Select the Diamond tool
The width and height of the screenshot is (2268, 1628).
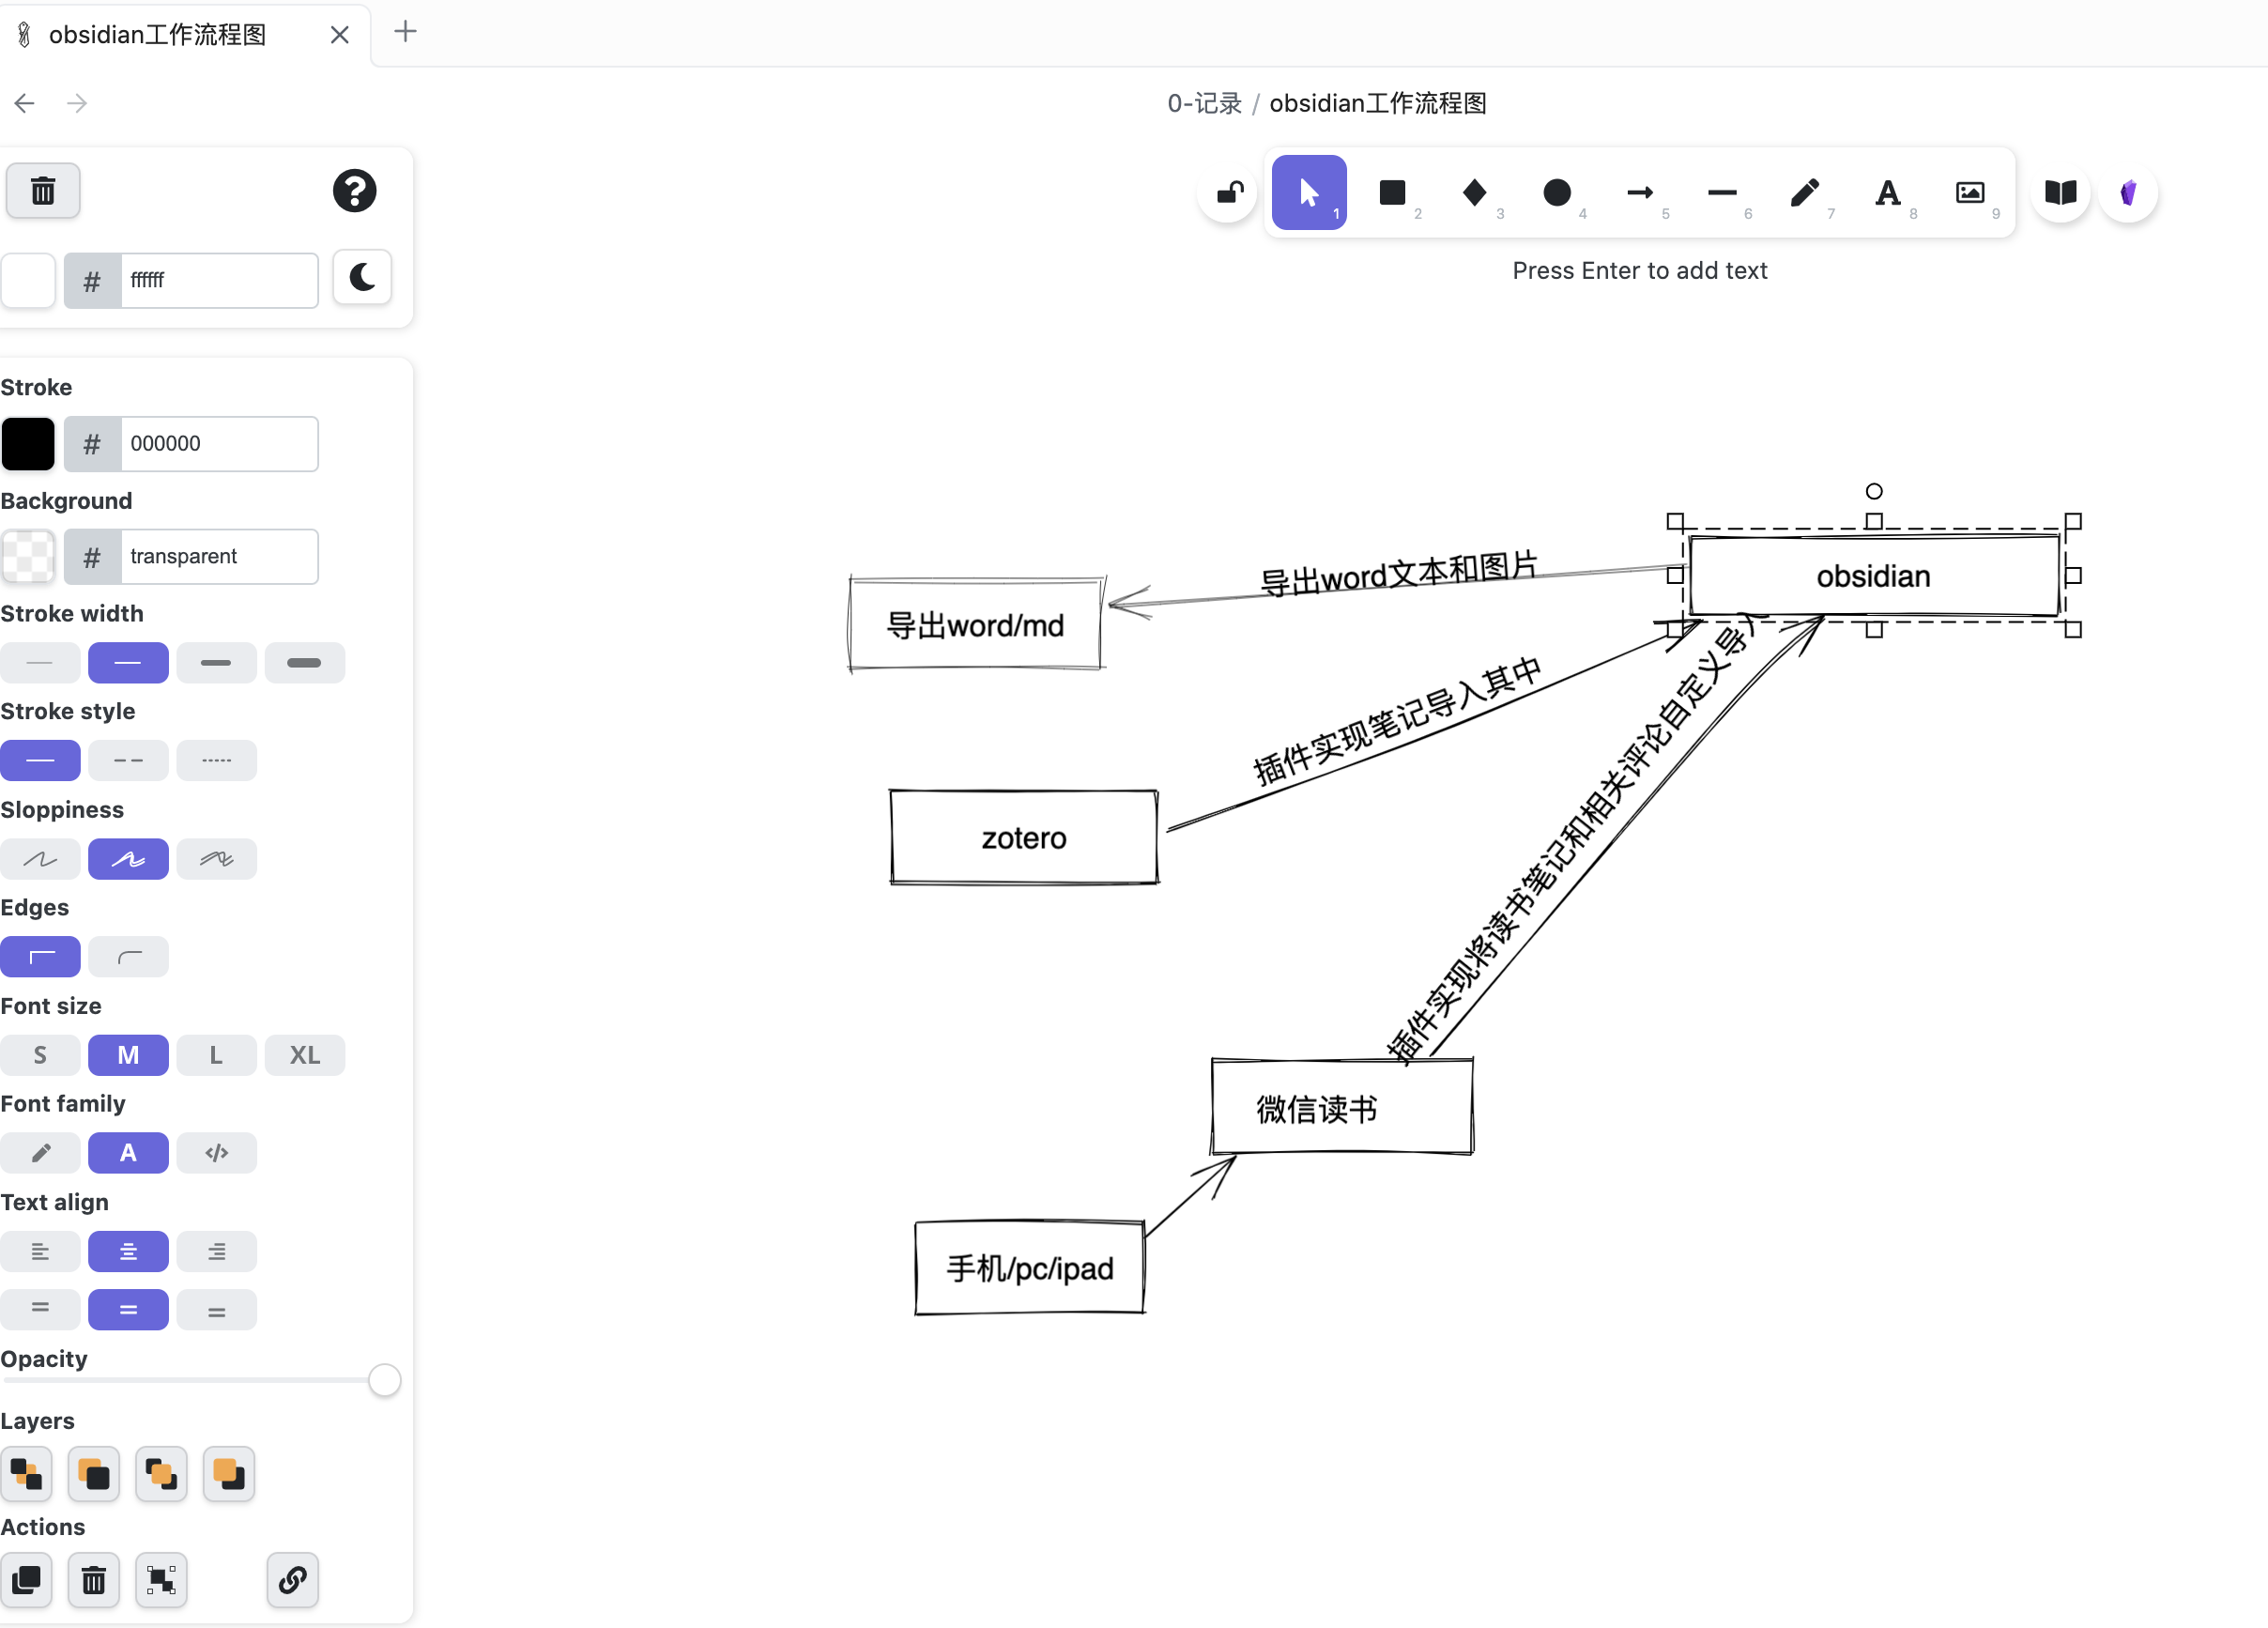pos(1474,192)
